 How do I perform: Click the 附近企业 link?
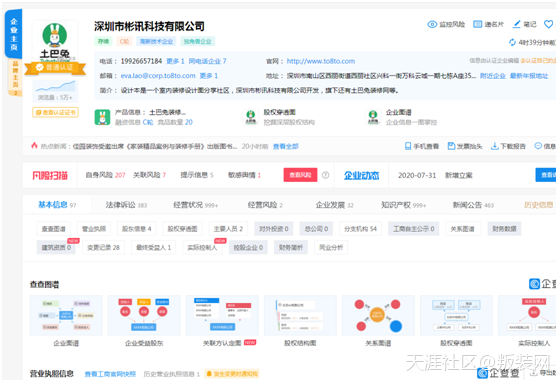493,76
